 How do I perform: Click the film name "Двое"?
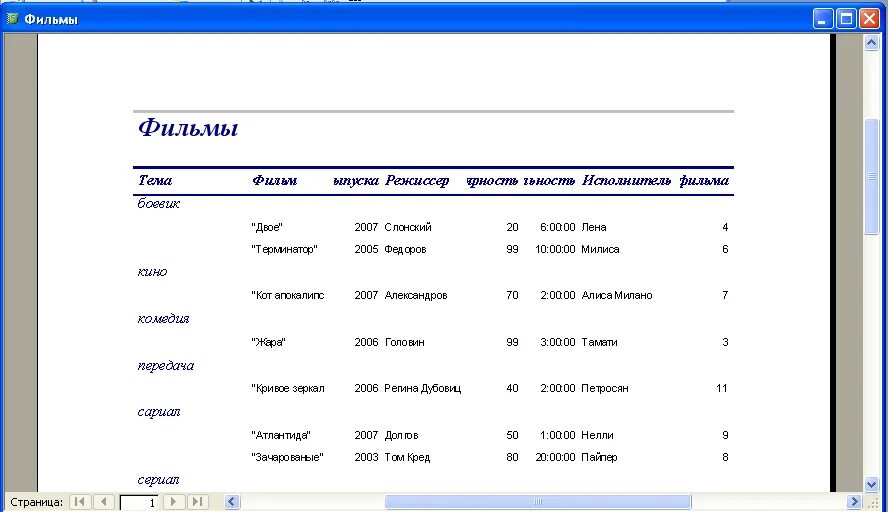pyautogui.click(x=267, y=227)
